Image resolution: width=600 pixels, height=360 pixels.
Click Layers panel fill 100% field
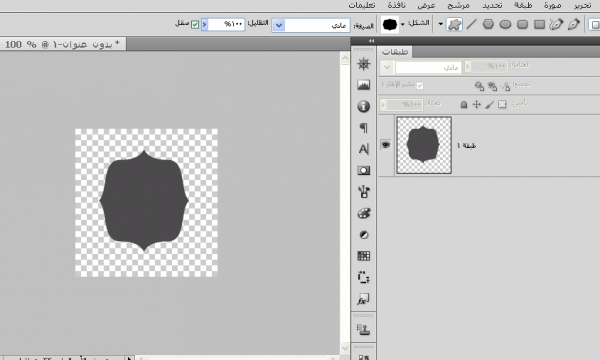(404, 104)
